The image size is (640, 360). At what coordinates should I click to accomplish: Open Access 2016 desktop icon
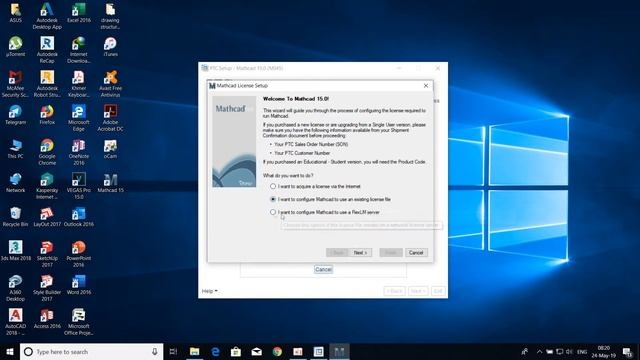point(47,318)
